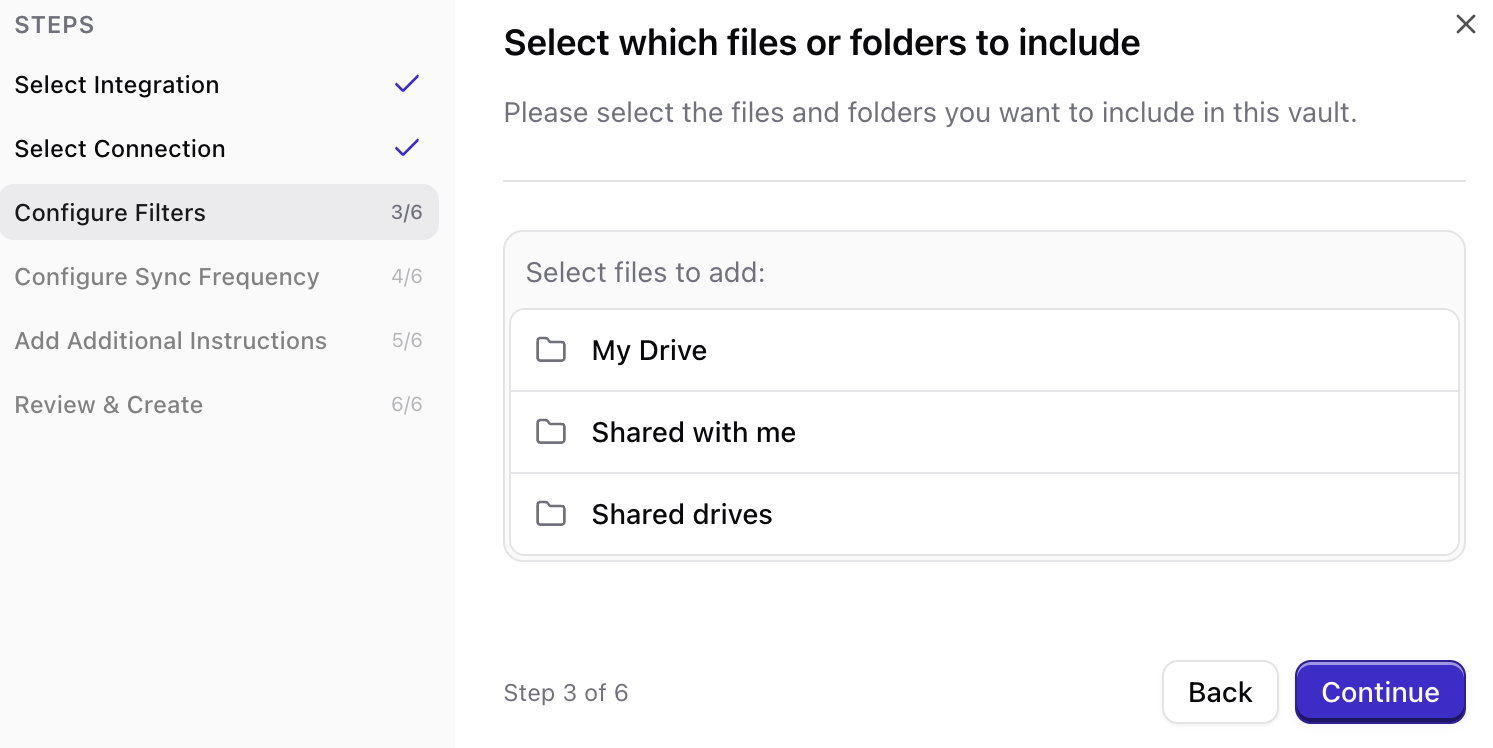The width and height of the screenshot is (1493, 748).
Task: Choose the Shared with me folder
Action: (x=693, y=432)
